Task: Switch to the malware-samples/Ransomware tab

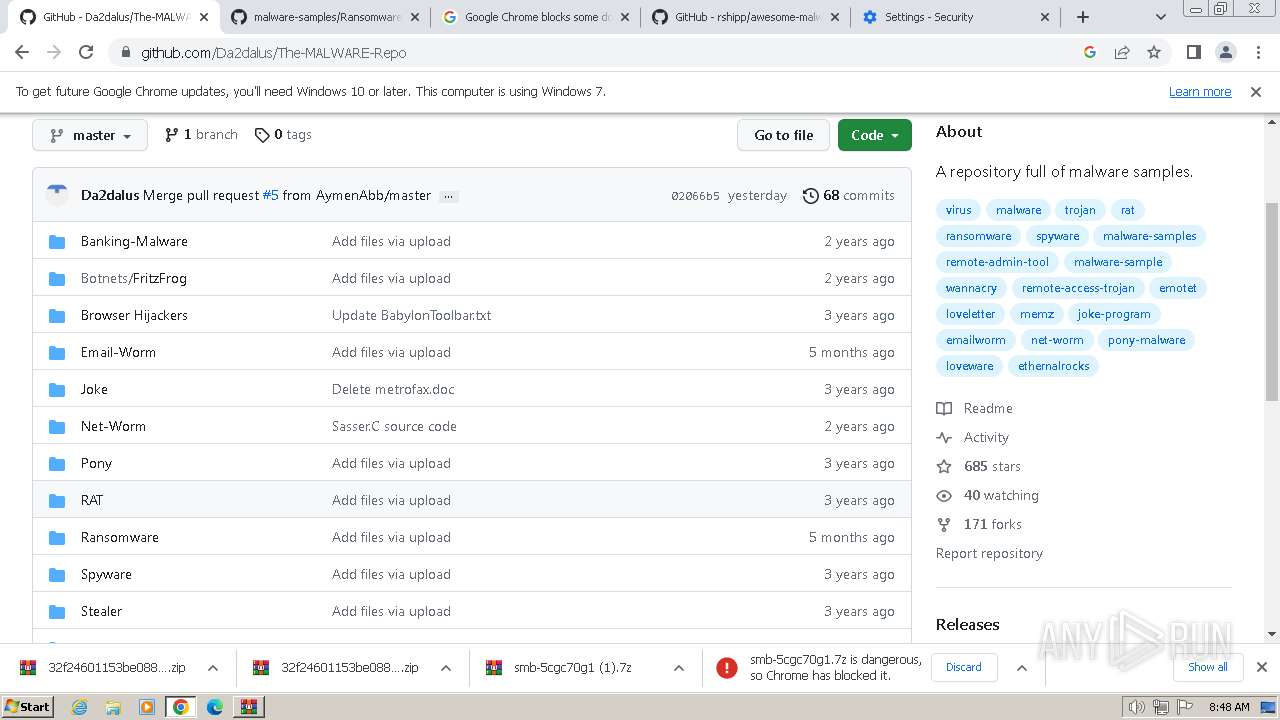Action: (x=326, y=17)
